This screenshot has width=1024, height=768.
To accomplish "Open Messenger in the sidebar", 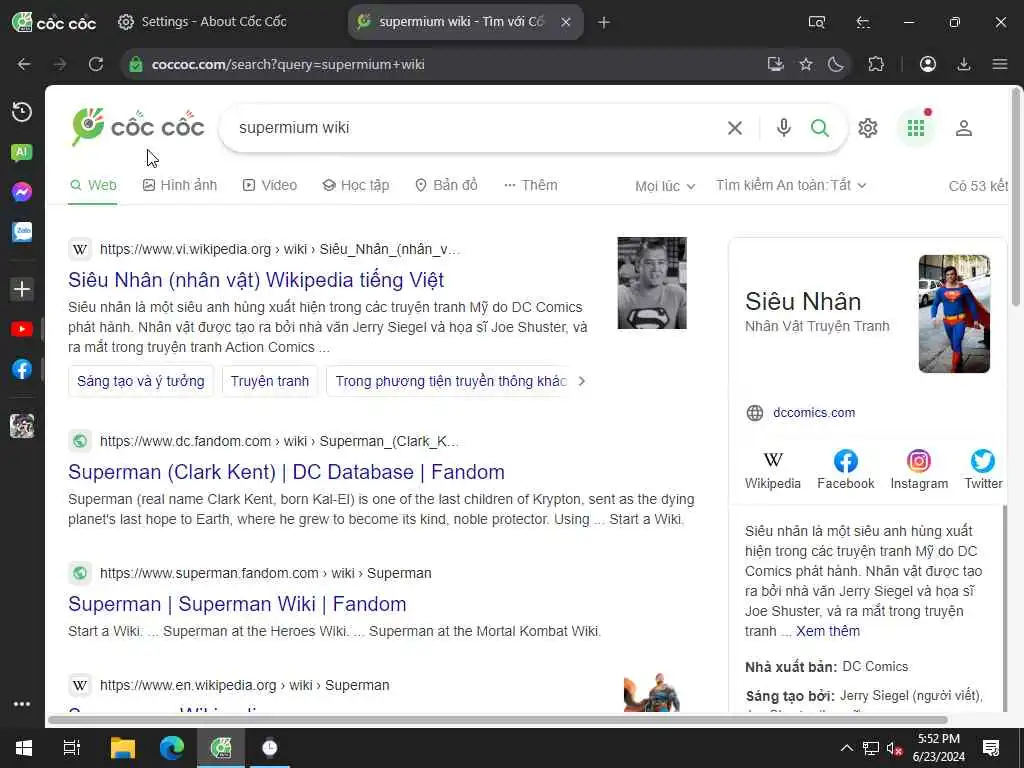I will pos(22,192).
